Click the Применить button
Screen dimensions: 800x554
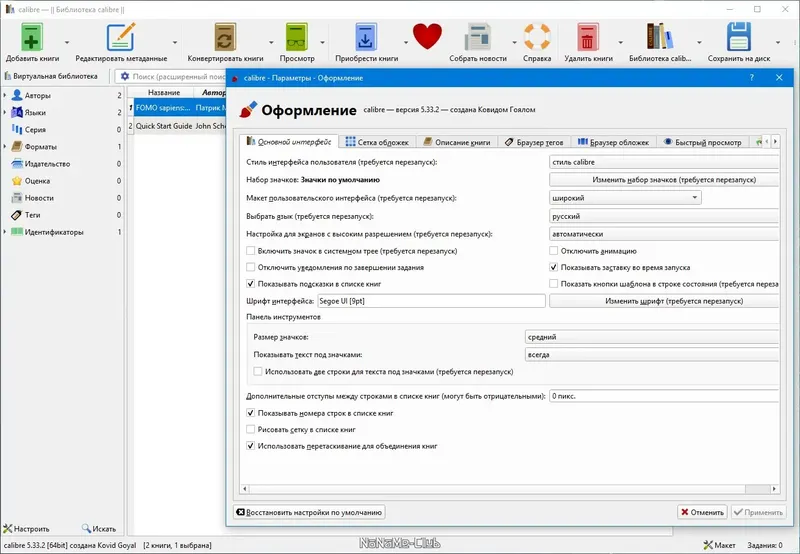[x=758, y=512]
